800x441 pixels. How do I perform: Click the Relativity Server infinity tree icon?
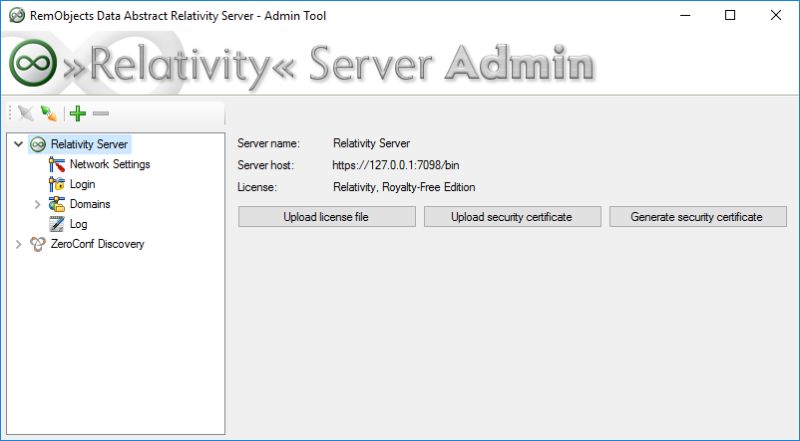point(38,144)
